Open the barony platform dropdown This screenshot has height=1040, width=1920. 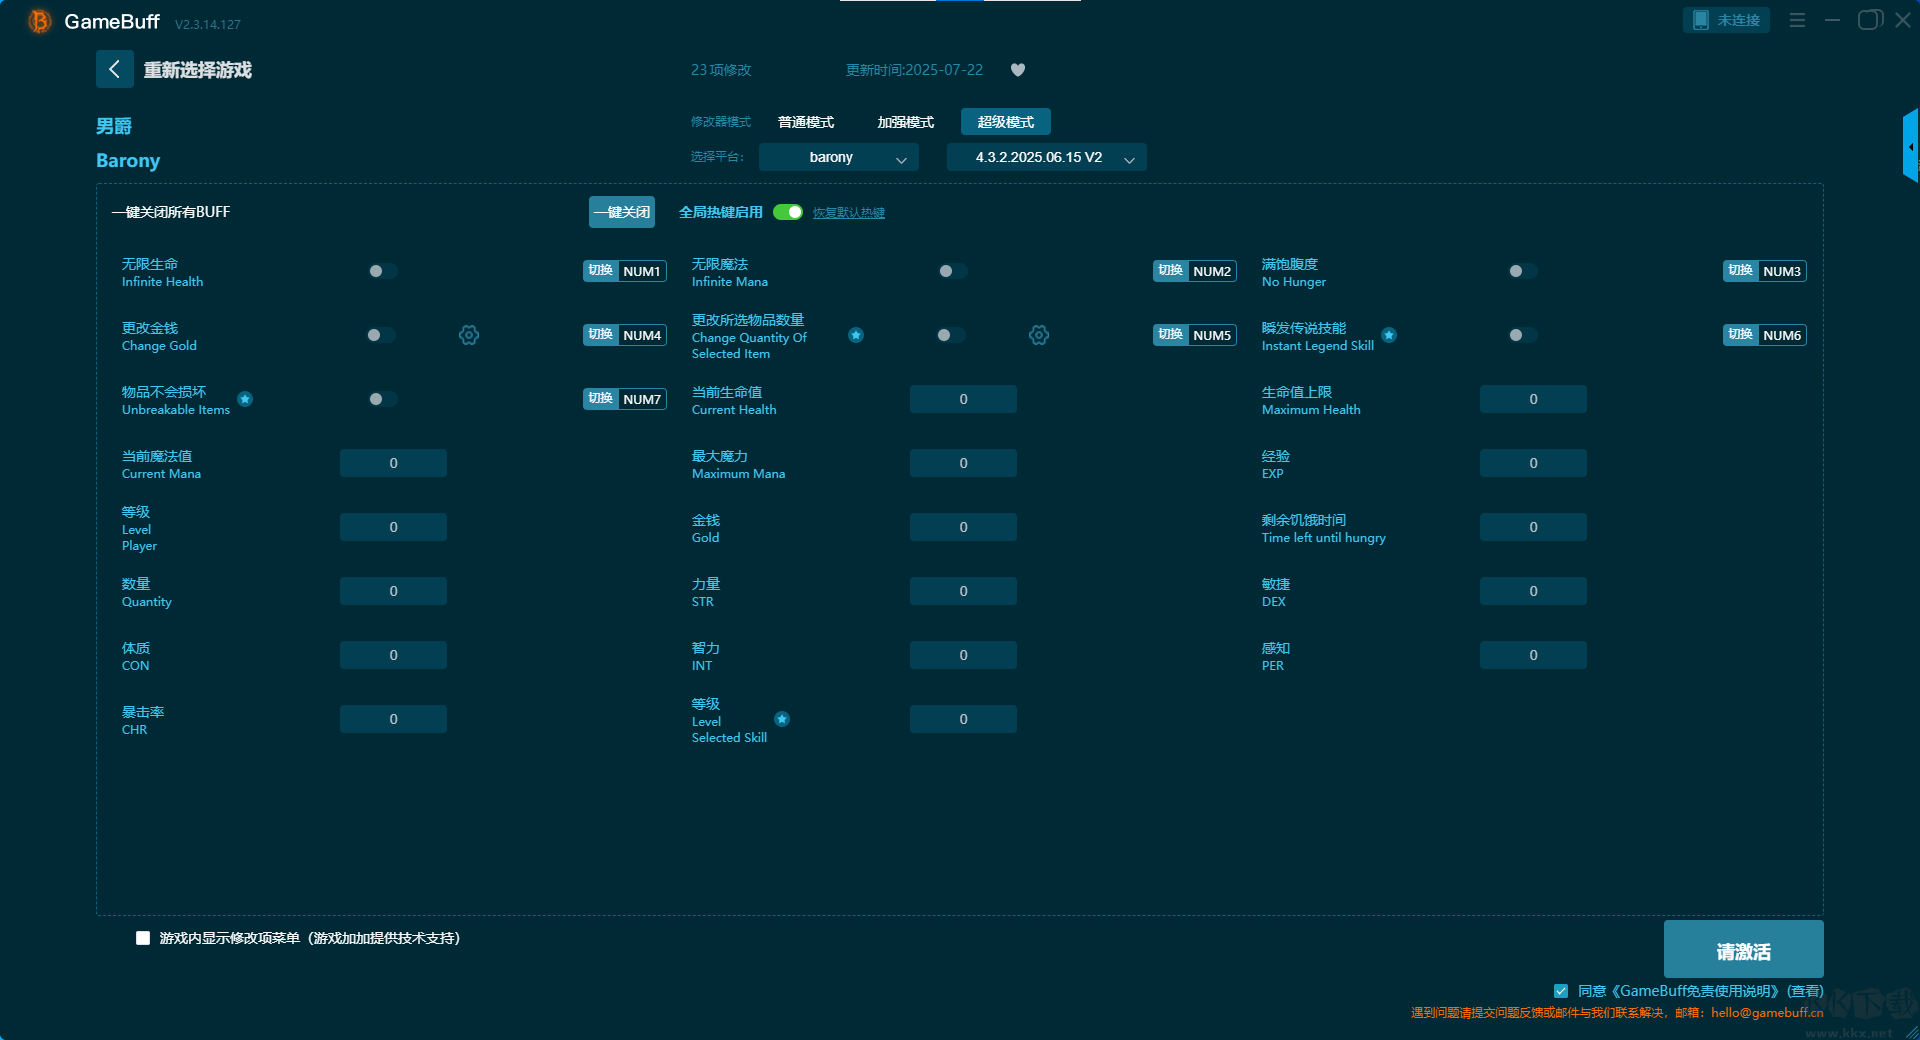(x=838, y=157)
